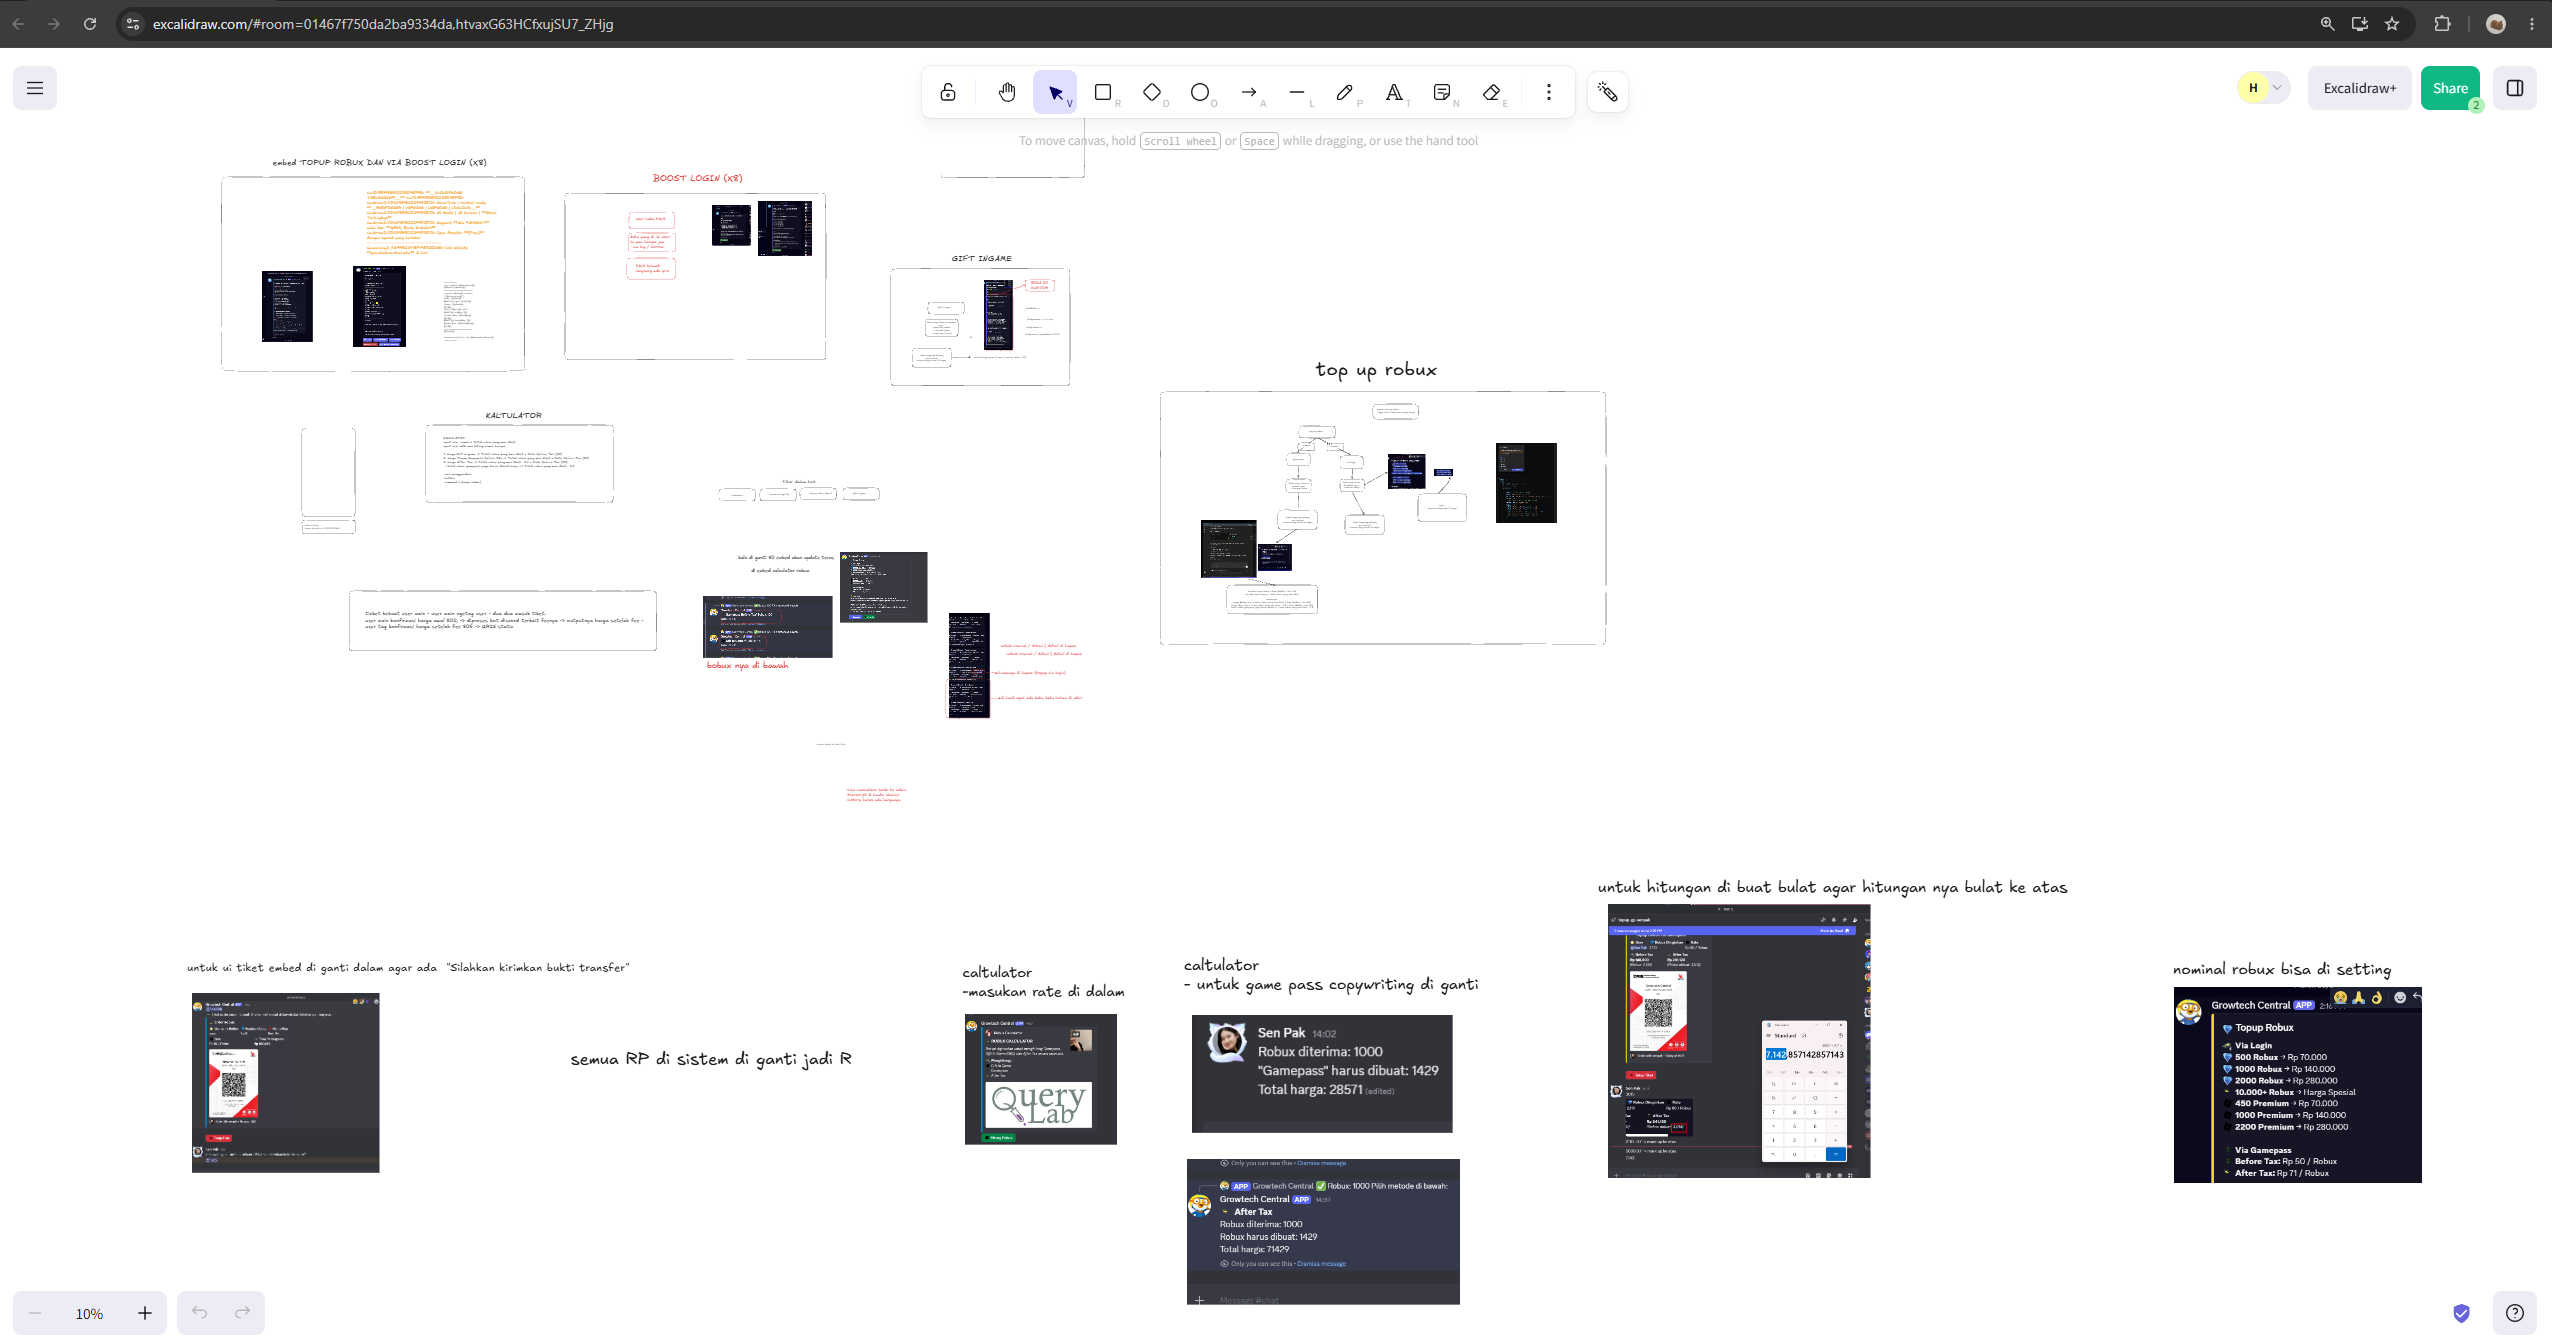
Task: Open the browser extensions puzzle icon
Action: click(x=2442, y=24)
